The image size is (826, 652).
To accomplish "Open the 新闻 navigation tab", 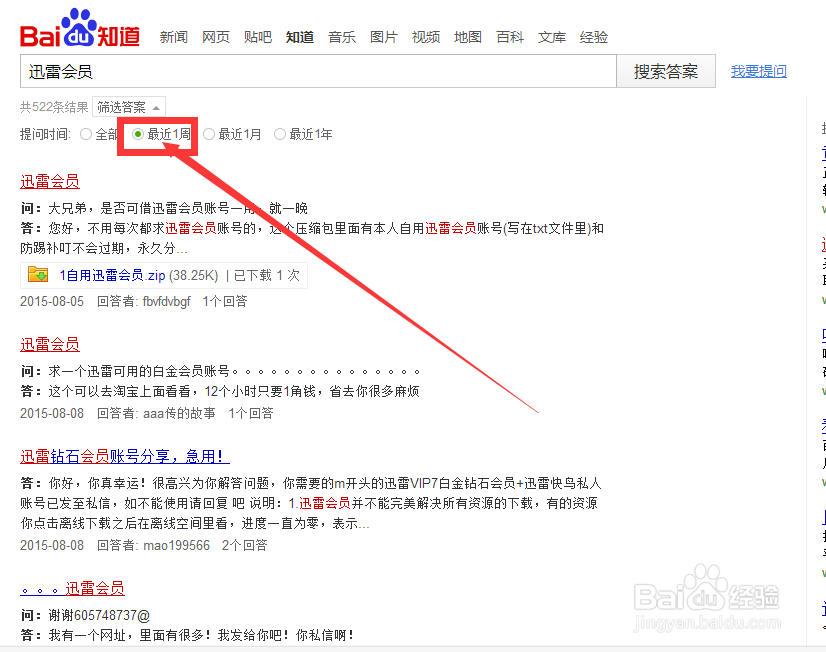I will point(174,37).
